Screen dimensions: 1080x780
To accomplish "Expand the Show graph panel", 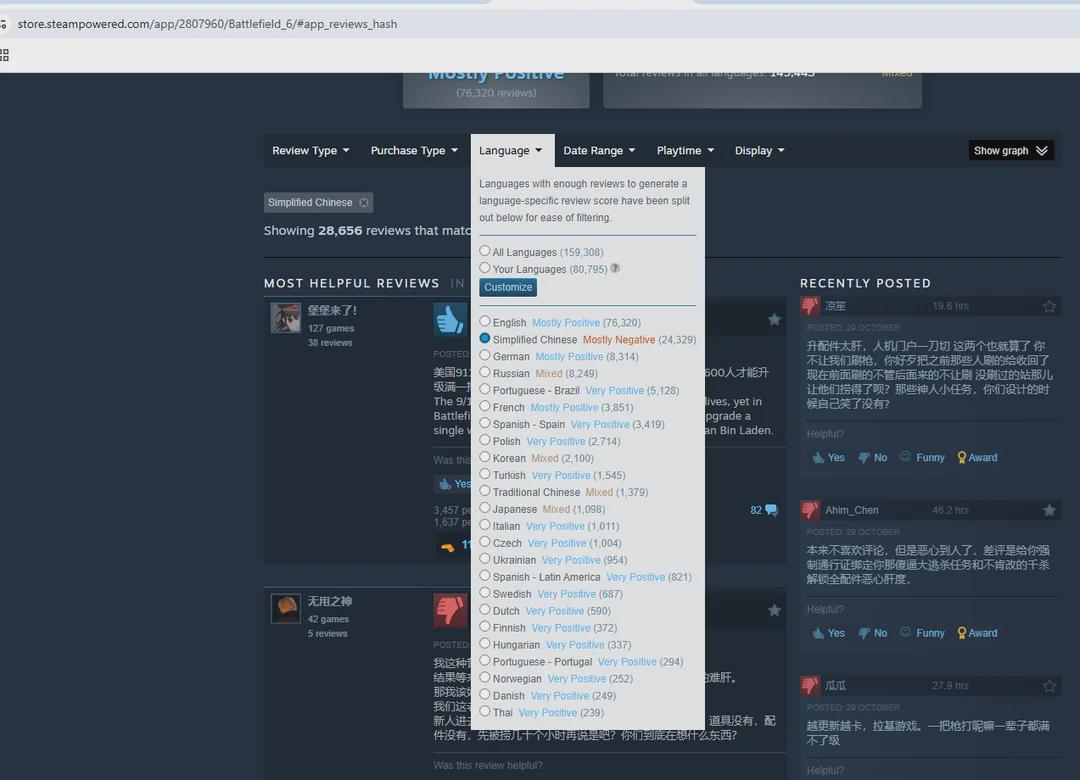I will point(1010,150).
